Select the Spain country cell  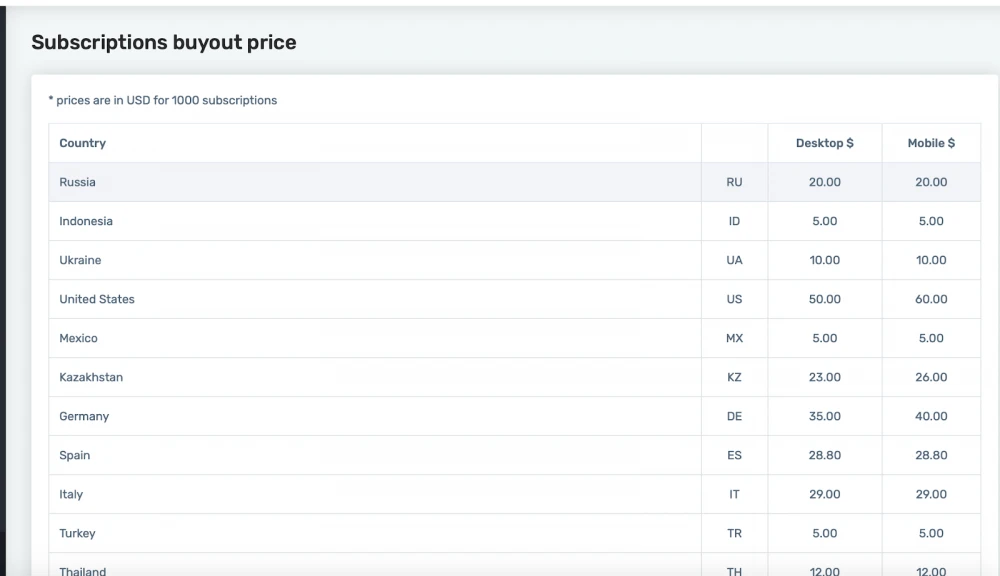click(375, 455)
